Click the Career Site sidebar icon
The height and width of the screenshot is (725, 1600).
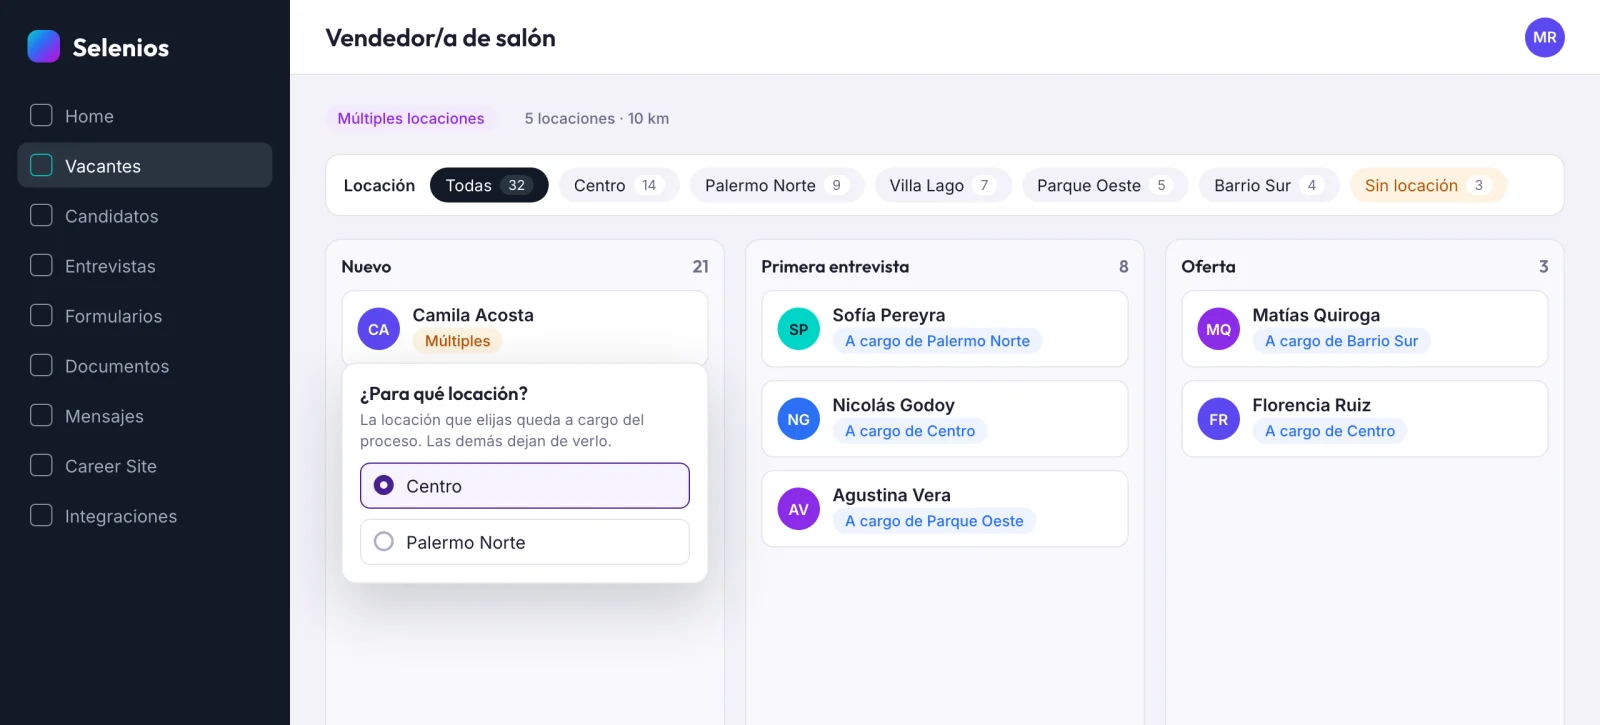(41, 465)
